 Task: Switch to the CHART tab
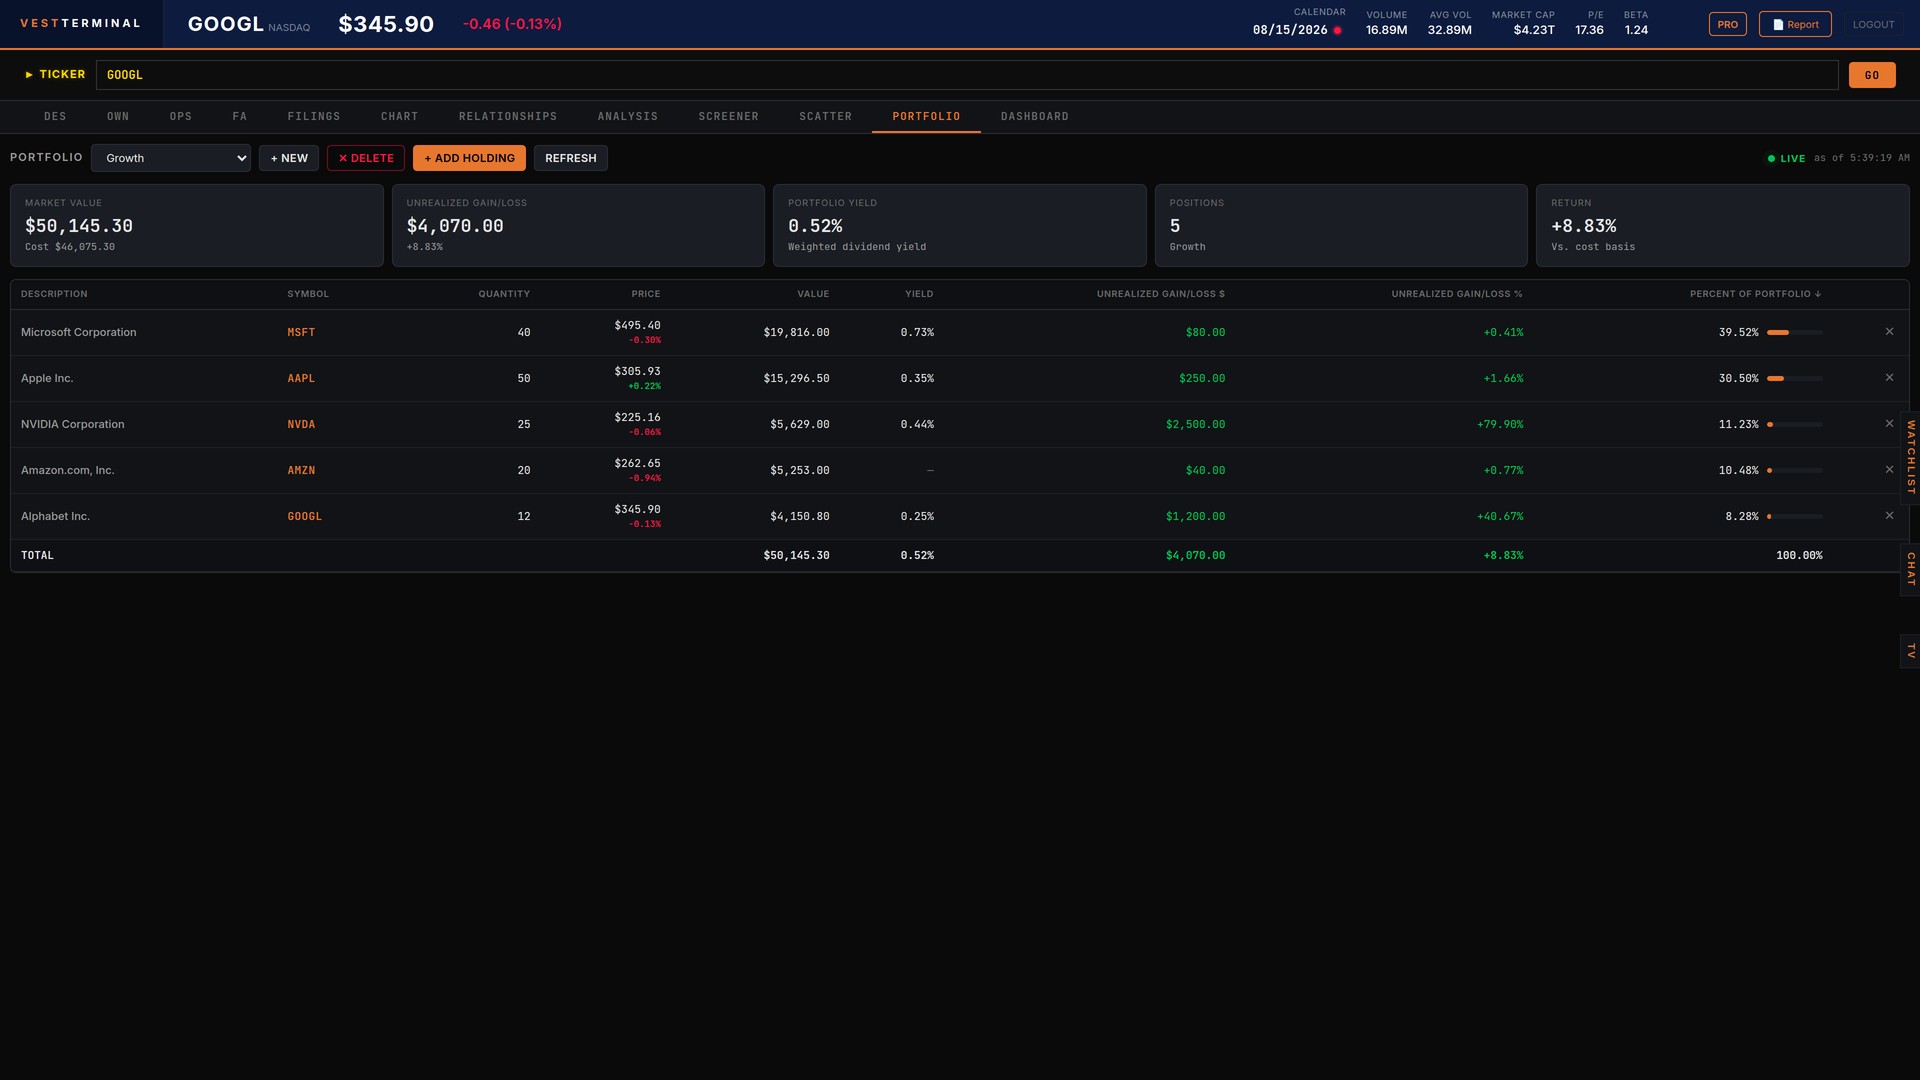(x=400, y=117)
